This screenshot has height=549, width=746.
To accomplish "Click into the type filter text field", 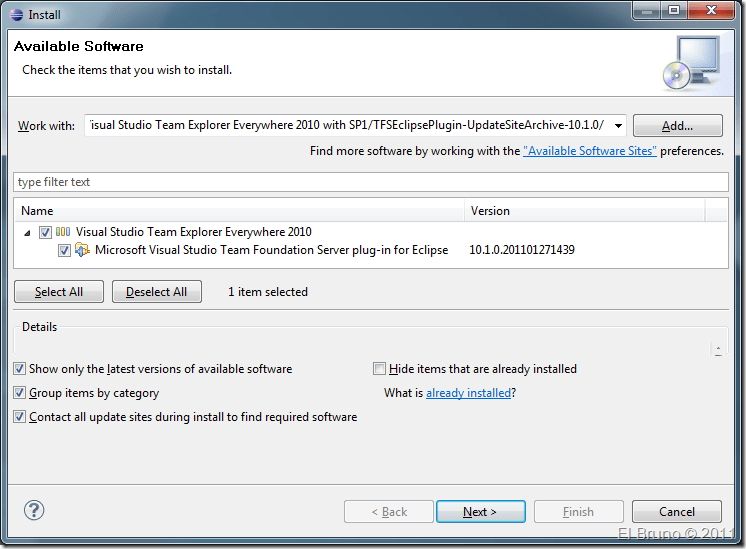I will (x=370, y=182).
